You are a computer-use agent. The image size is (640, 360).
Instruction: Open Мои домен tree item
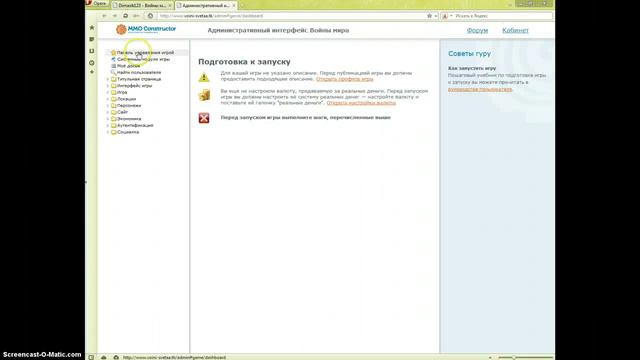click(x=128, y=66)
